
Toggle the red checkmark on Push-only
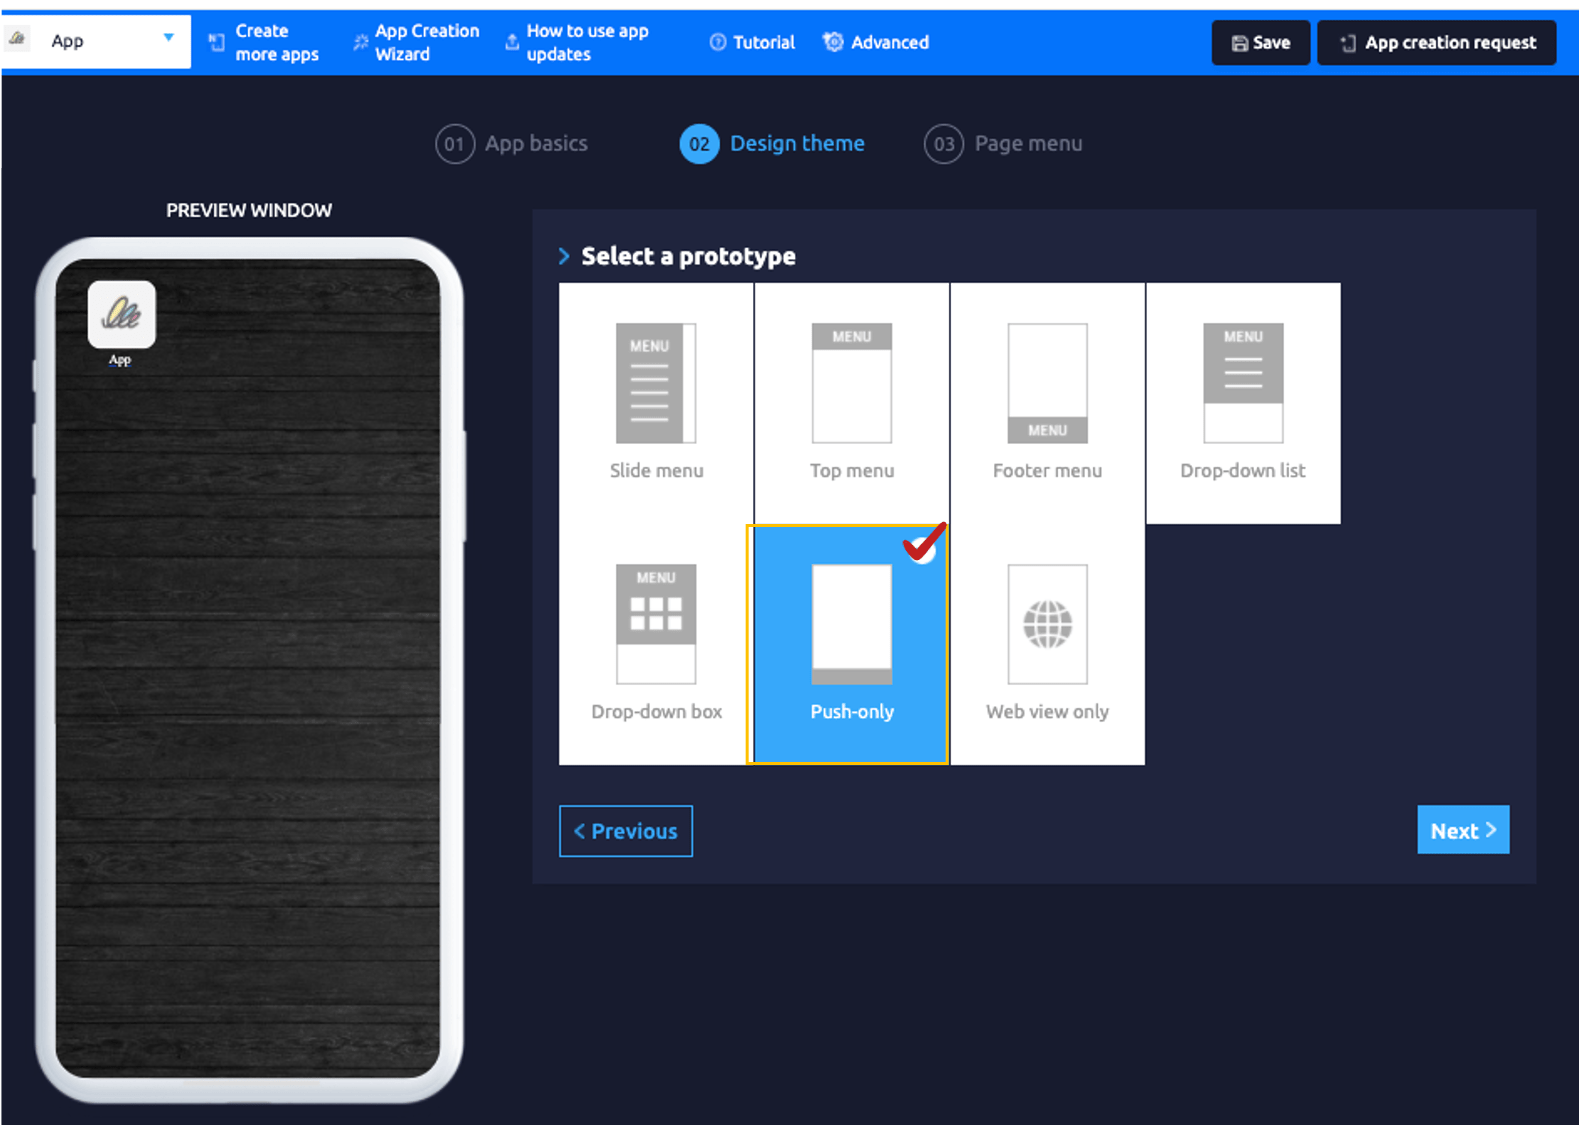coord(923,543)
